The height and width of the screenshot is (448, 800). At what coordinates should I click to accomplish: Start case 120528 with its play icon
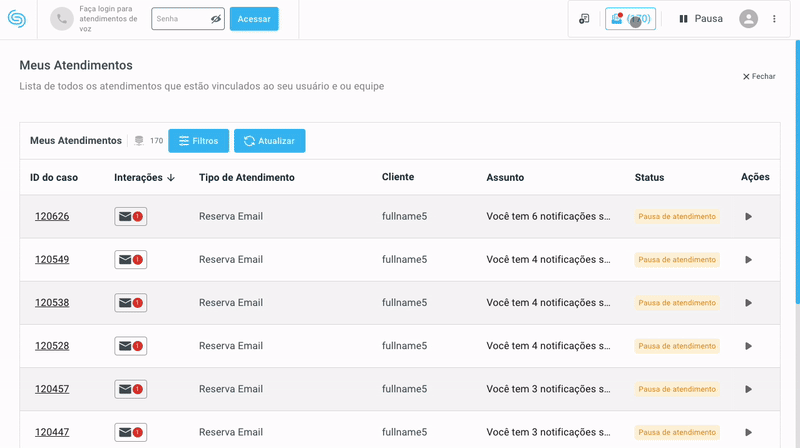pyautogui.click(x=748, y=346)
